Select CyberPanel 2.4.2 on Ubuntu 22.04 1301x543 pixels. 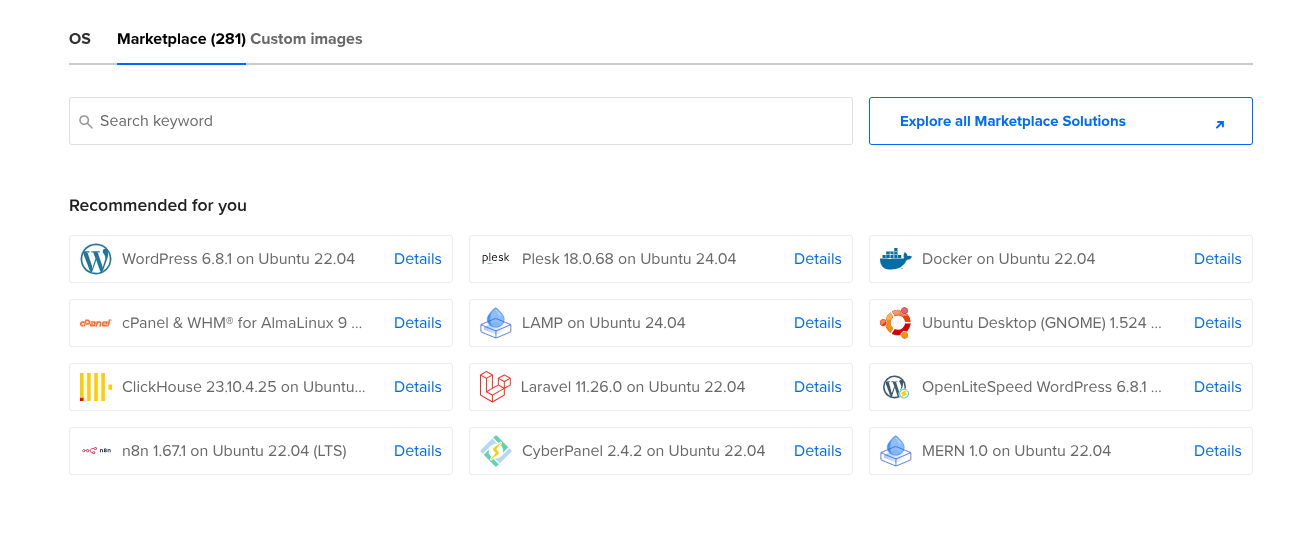pos(661,451)
